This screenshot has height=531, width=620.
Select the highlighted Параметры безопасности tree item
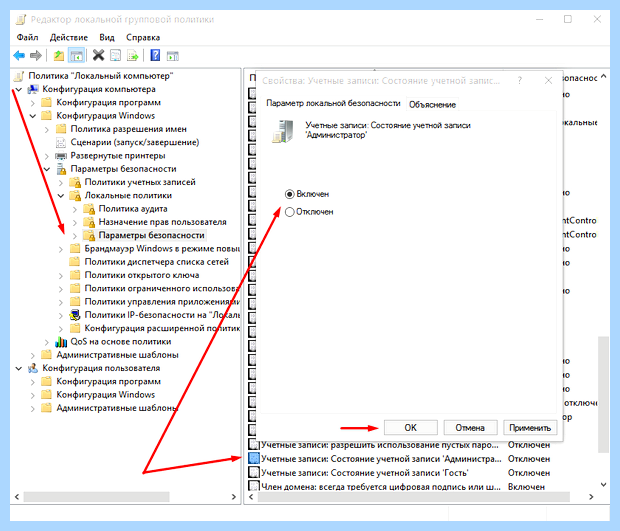click(151, 235)
